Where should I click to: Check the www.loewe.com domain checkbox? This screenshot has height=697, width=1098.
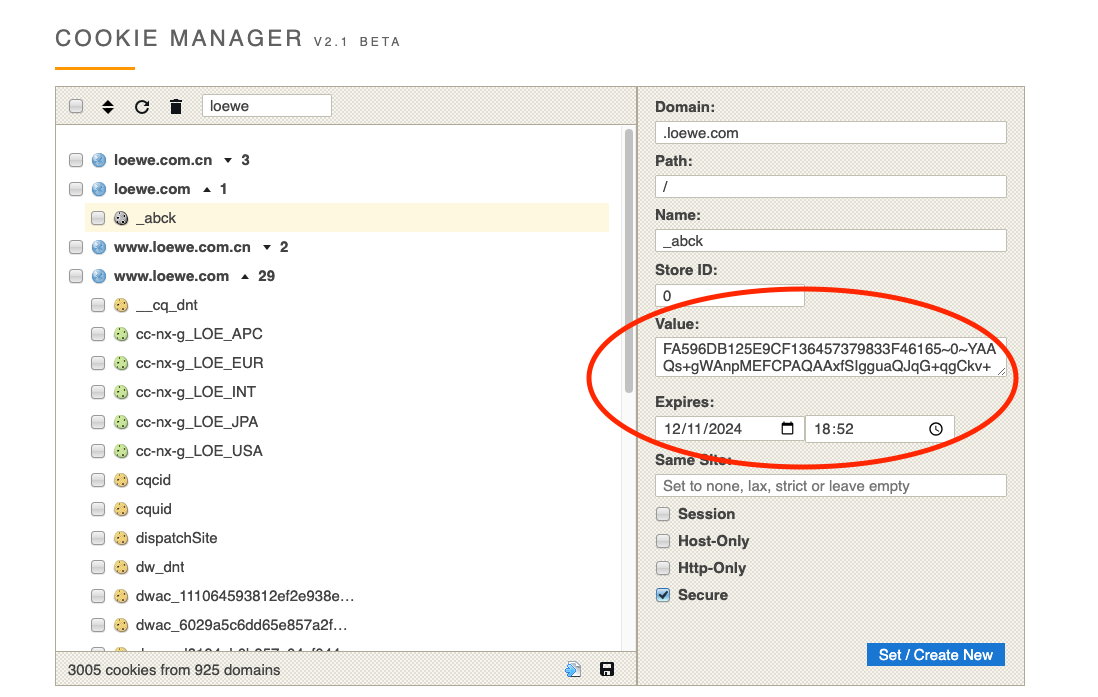(76, 276)
